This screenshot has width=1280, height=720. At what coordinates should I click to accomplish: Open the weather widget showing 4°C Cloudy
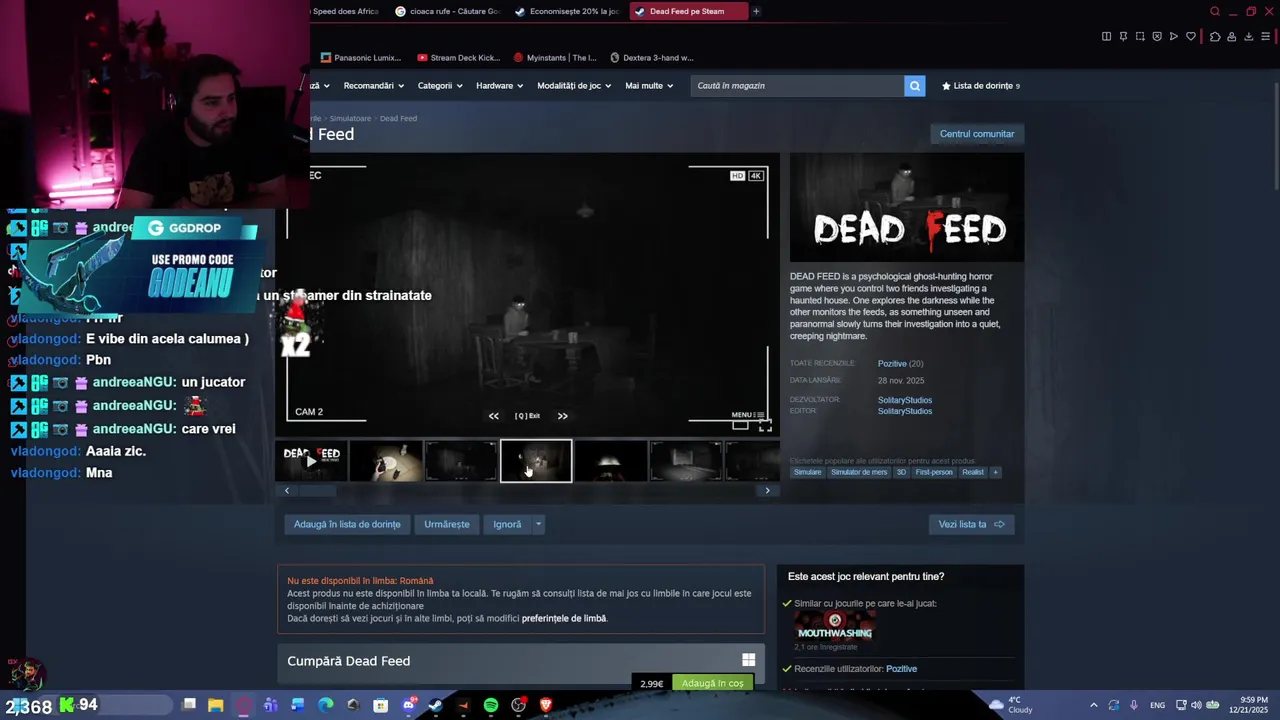(x=1011, y=705)
